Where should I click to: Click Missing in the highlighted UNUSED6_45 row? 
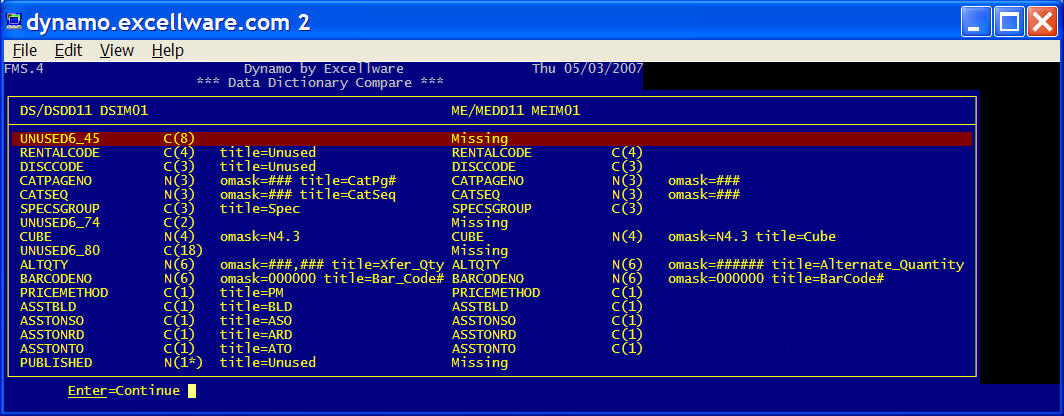click(x=480, y=139)
